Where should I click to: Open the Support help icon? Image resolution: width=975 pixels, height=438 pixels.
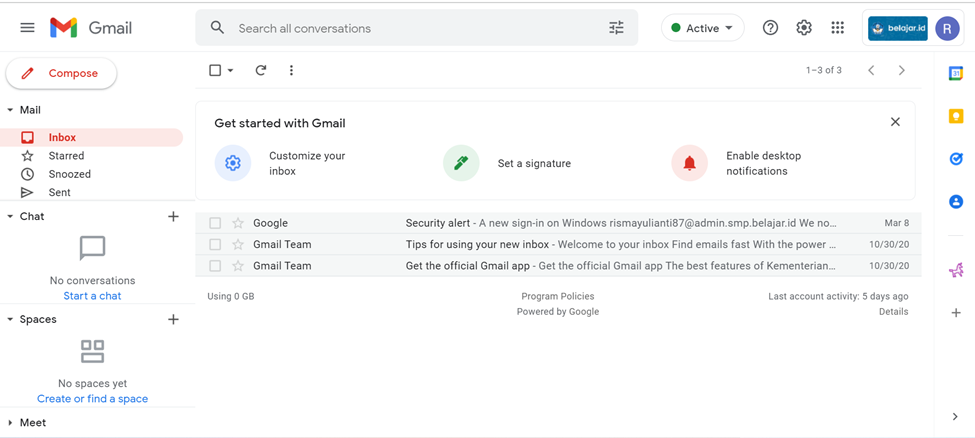tap(770, 28)
